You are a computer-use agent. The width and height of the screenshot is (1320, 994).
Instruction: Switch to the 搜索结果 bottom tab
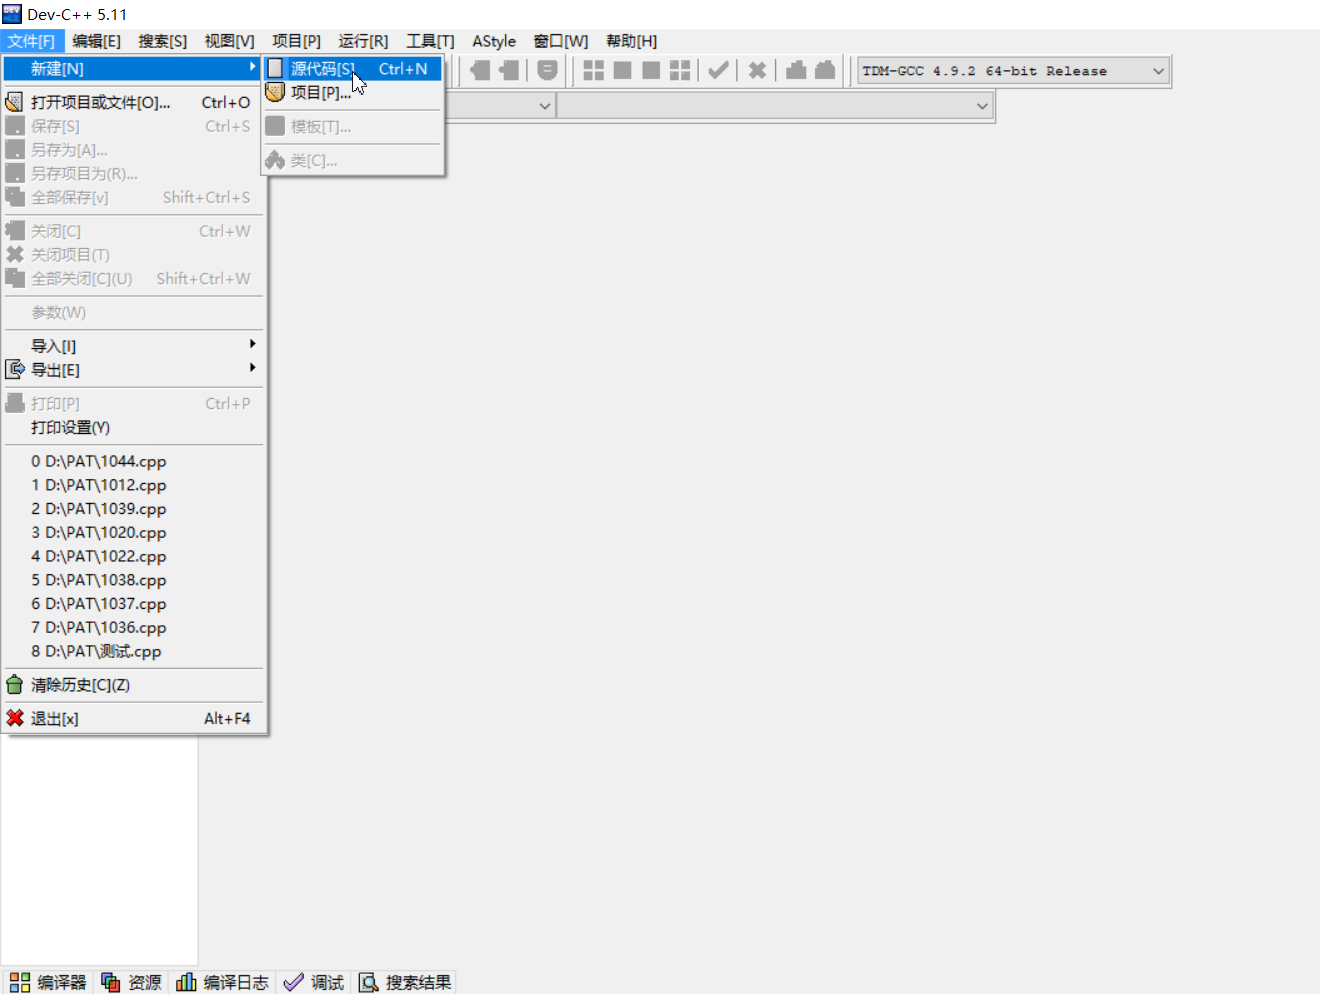405,982
